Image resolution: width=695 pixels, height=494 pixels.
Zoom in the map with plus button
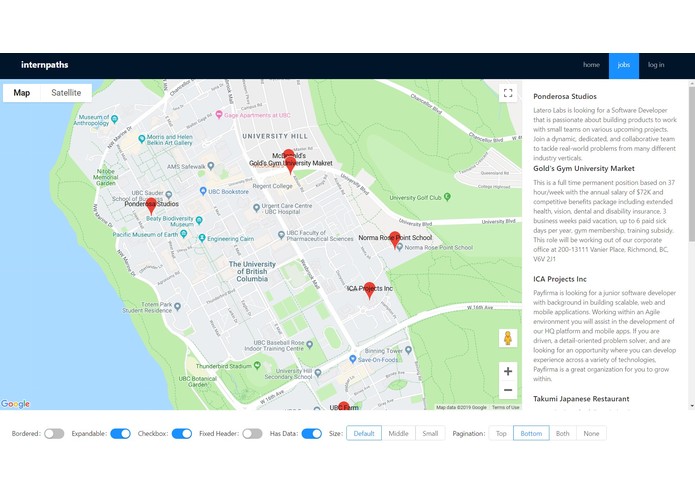(508, 371)
